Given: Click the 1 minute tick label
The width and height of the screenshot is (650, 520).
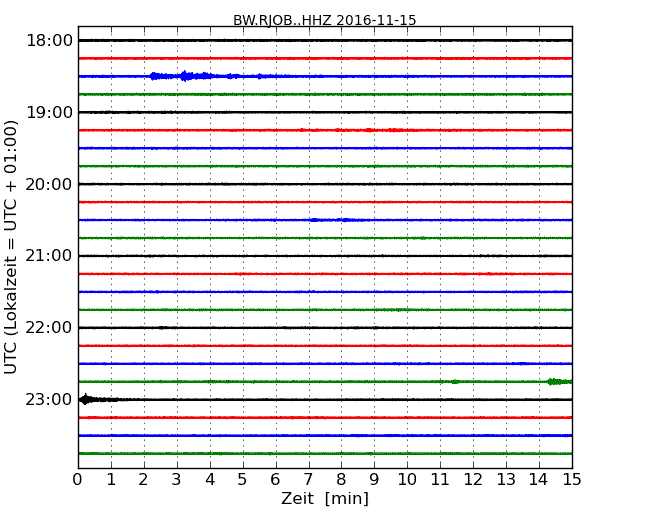Looking at the screenshot, I should coord(111,479).
